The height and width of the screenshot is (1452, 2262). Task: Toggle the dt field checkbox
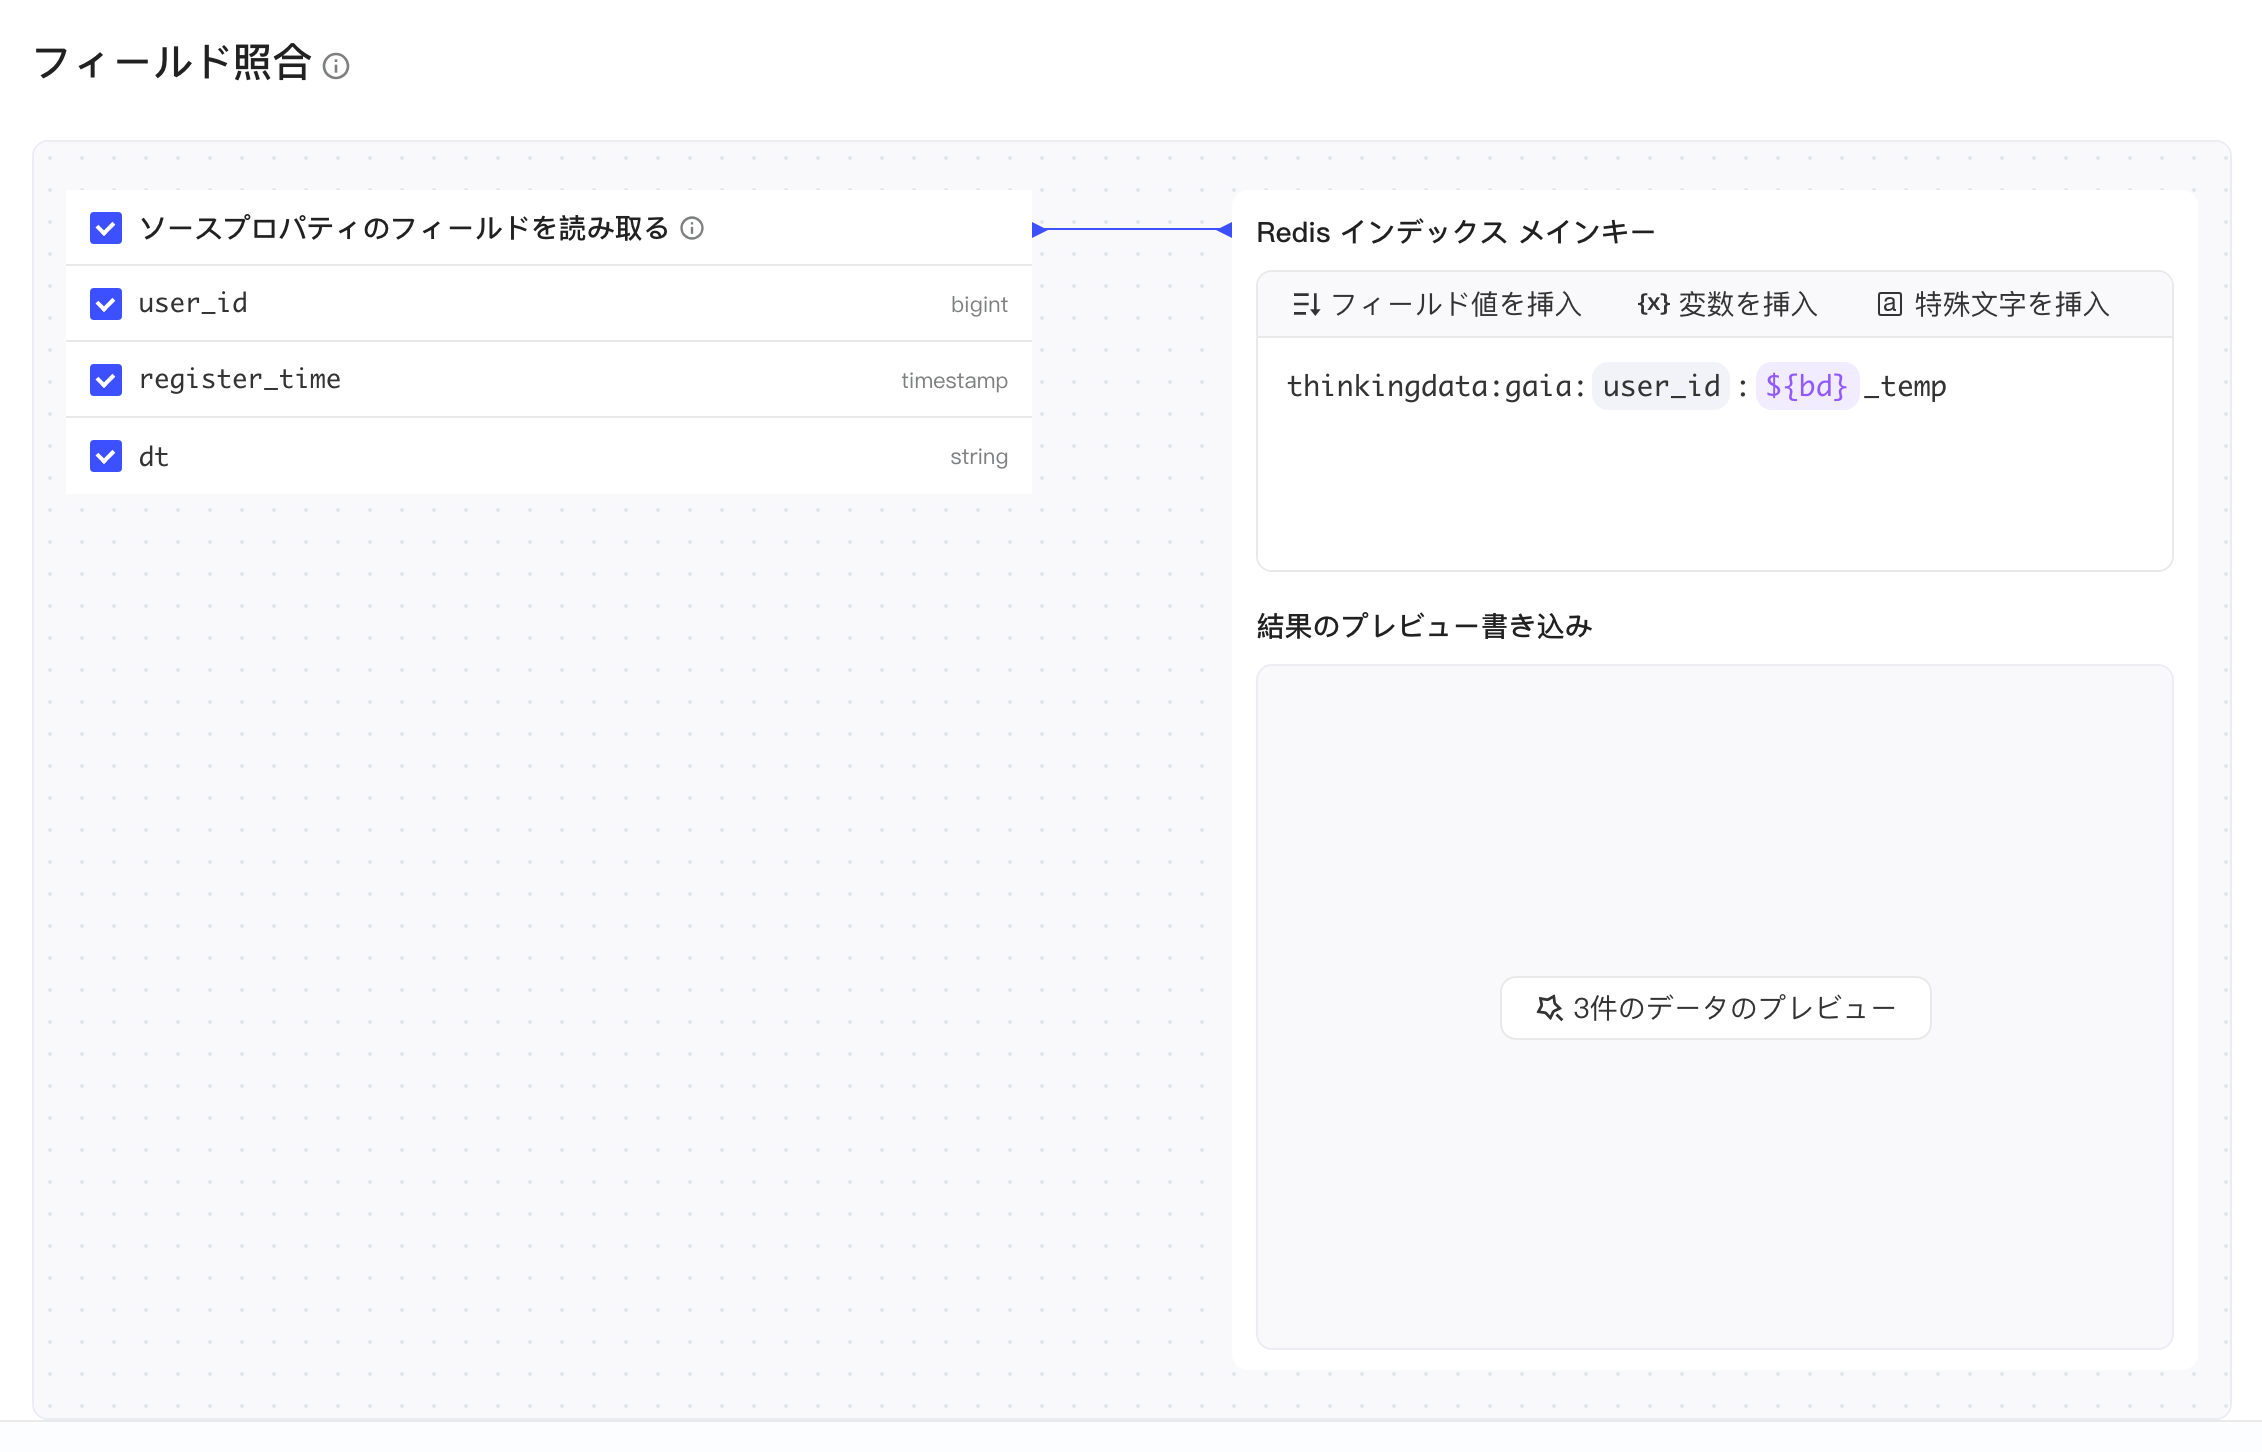tap(106, 456)
